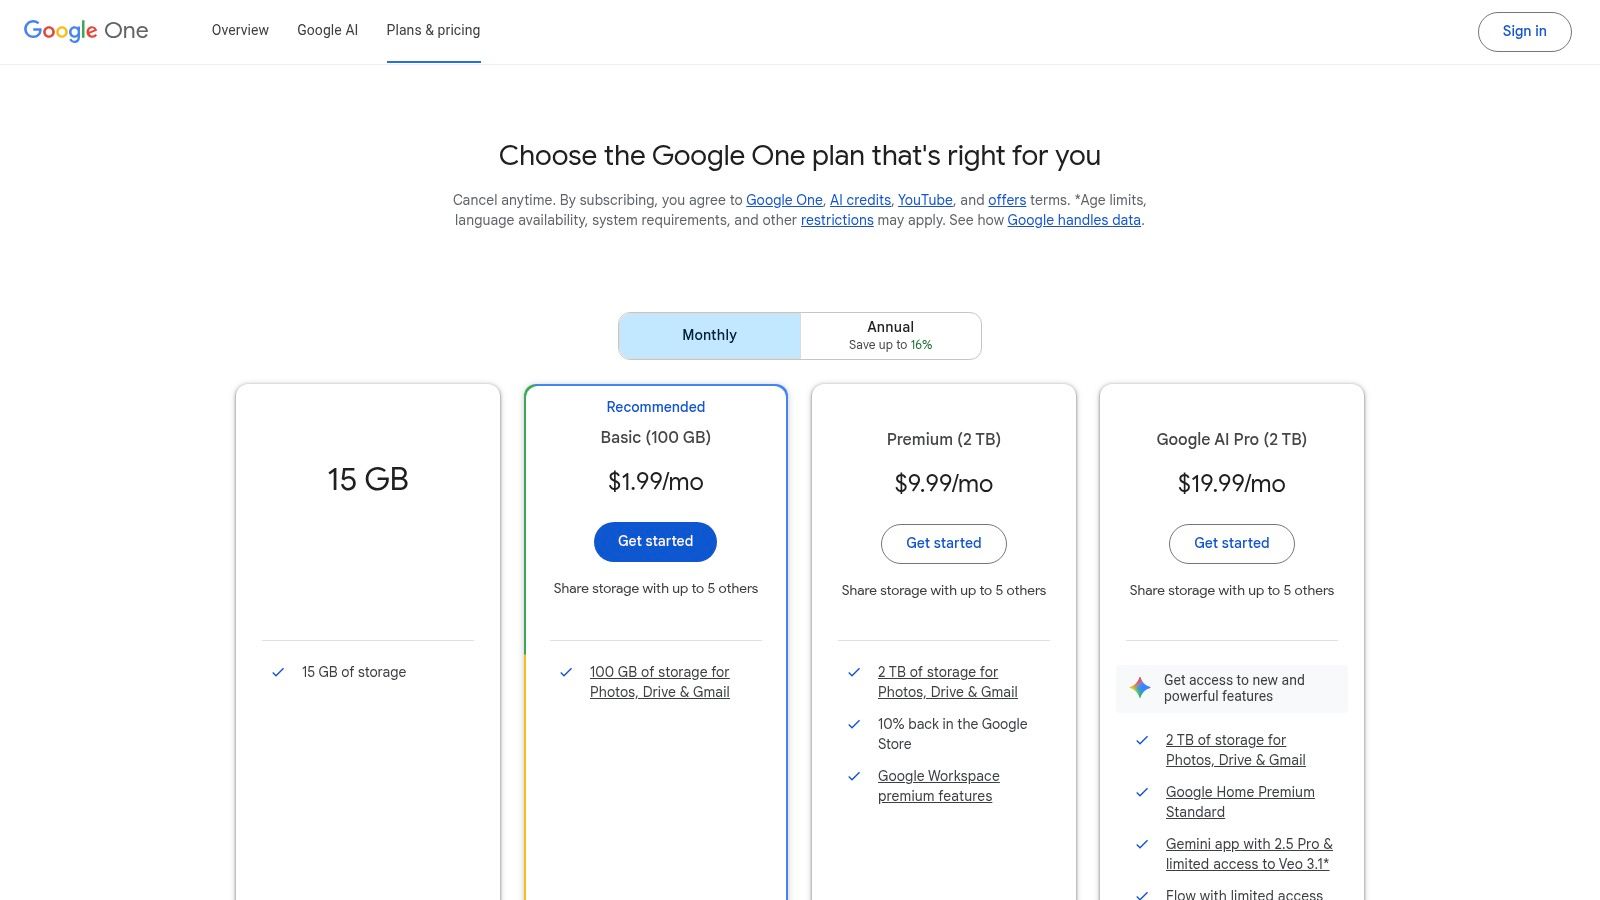1600x900 pixels.
Task: Select the Monthly billing option
Action: tap(709, 335)
